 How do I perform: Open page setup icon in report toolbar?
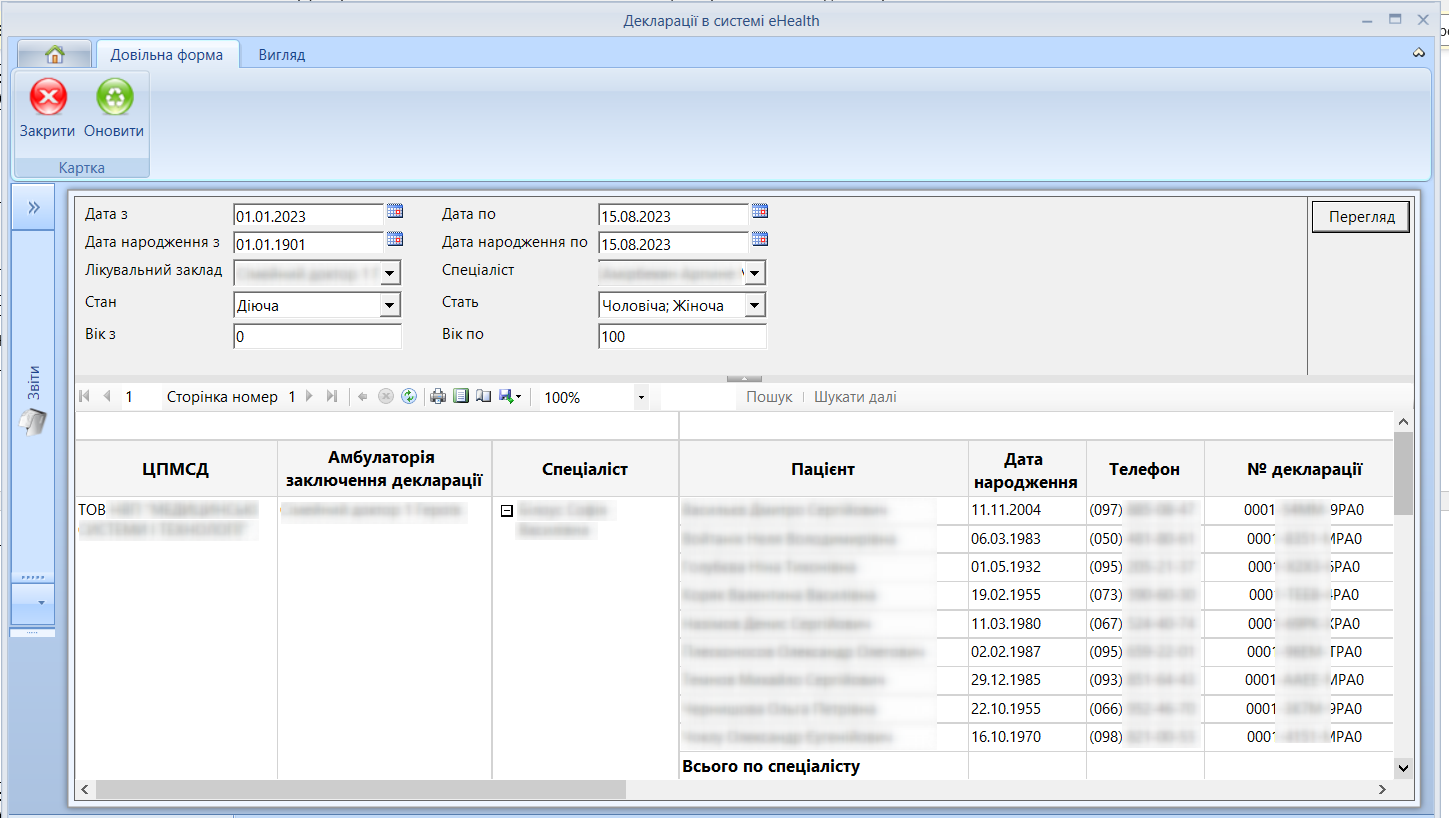coord(484,397)
